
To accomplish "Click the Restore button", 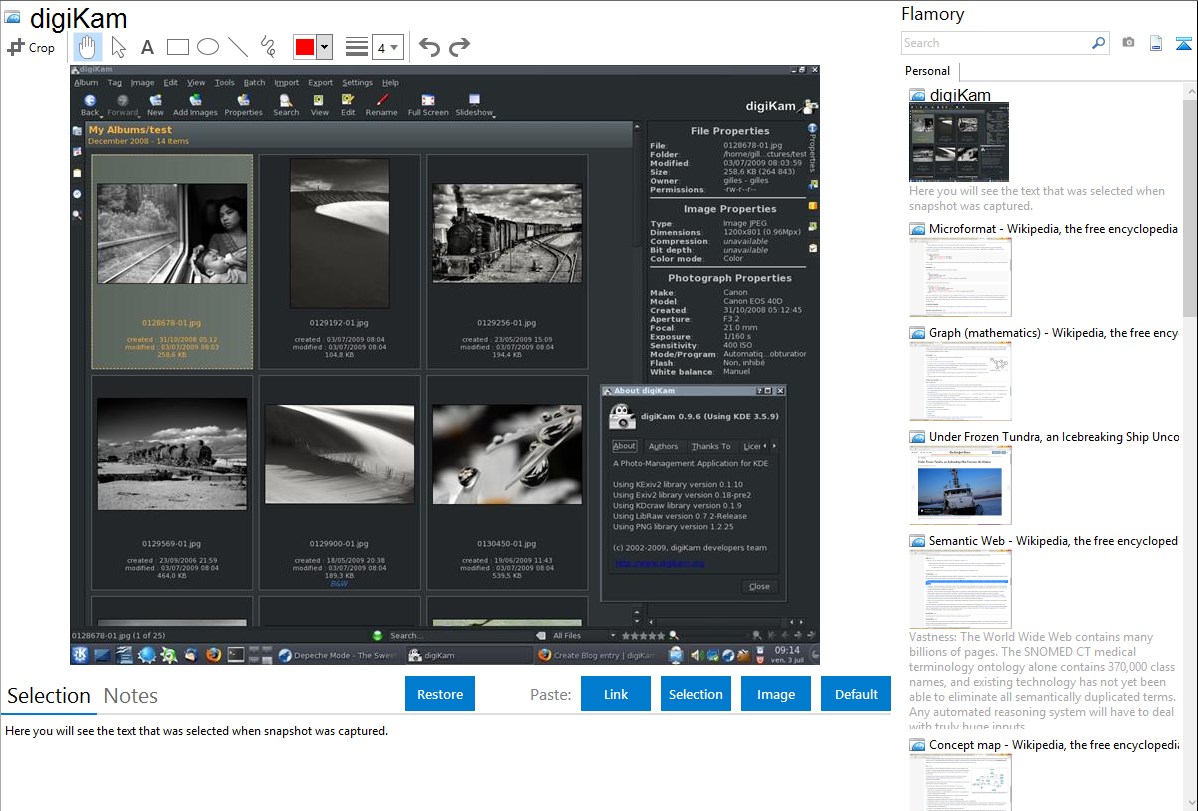I will [440, 694].
